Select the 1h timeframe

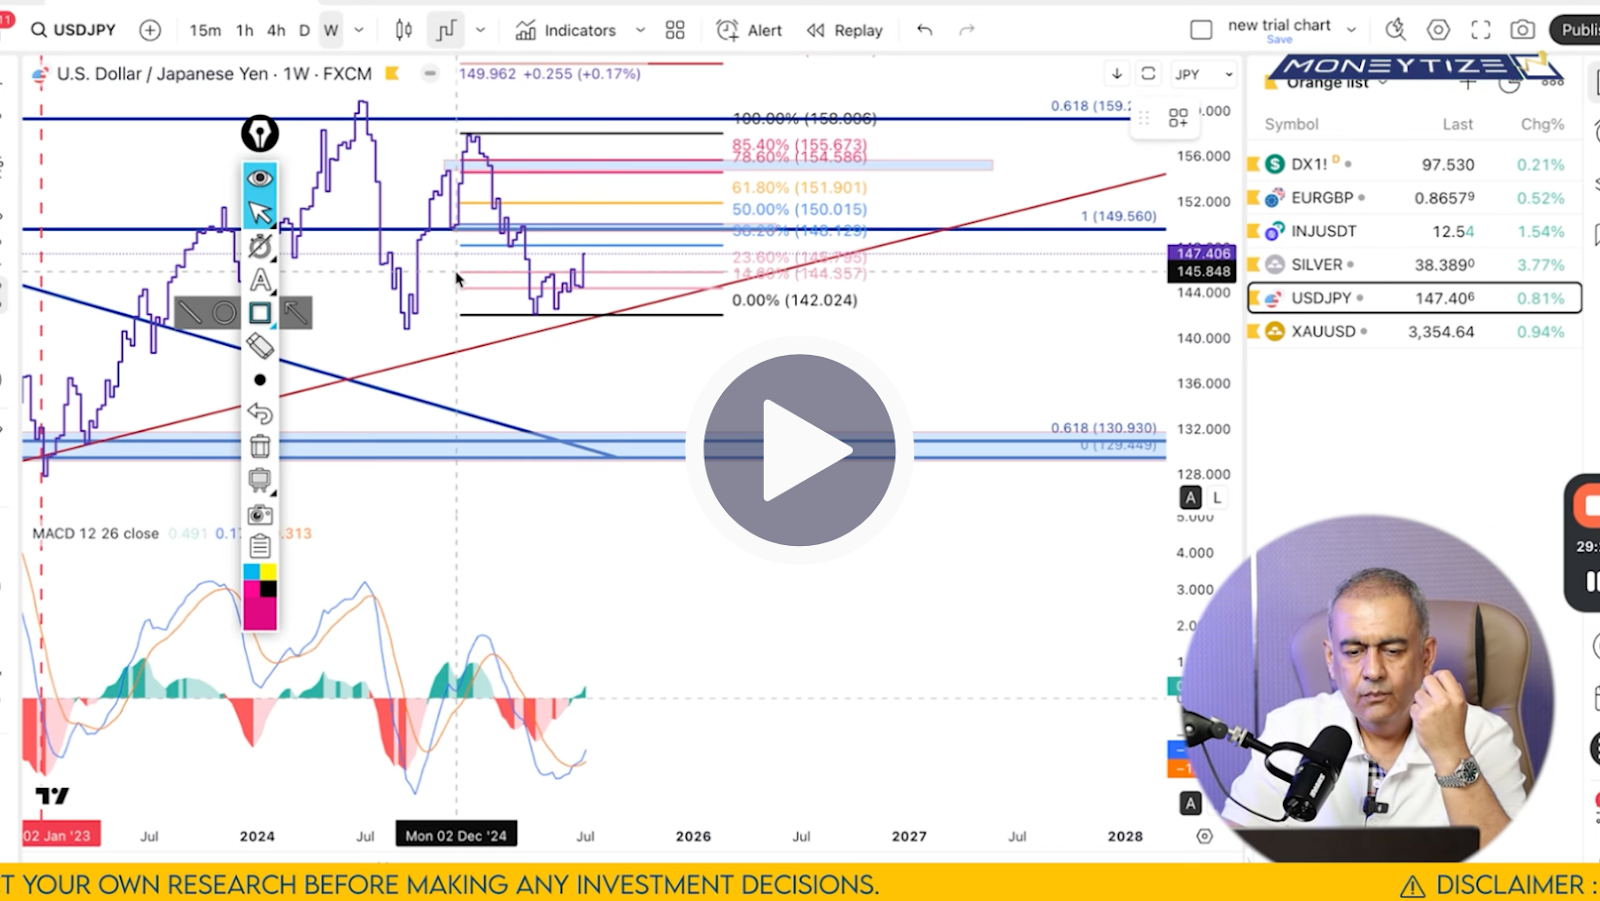pyautogui.click(x=245, y=30)
